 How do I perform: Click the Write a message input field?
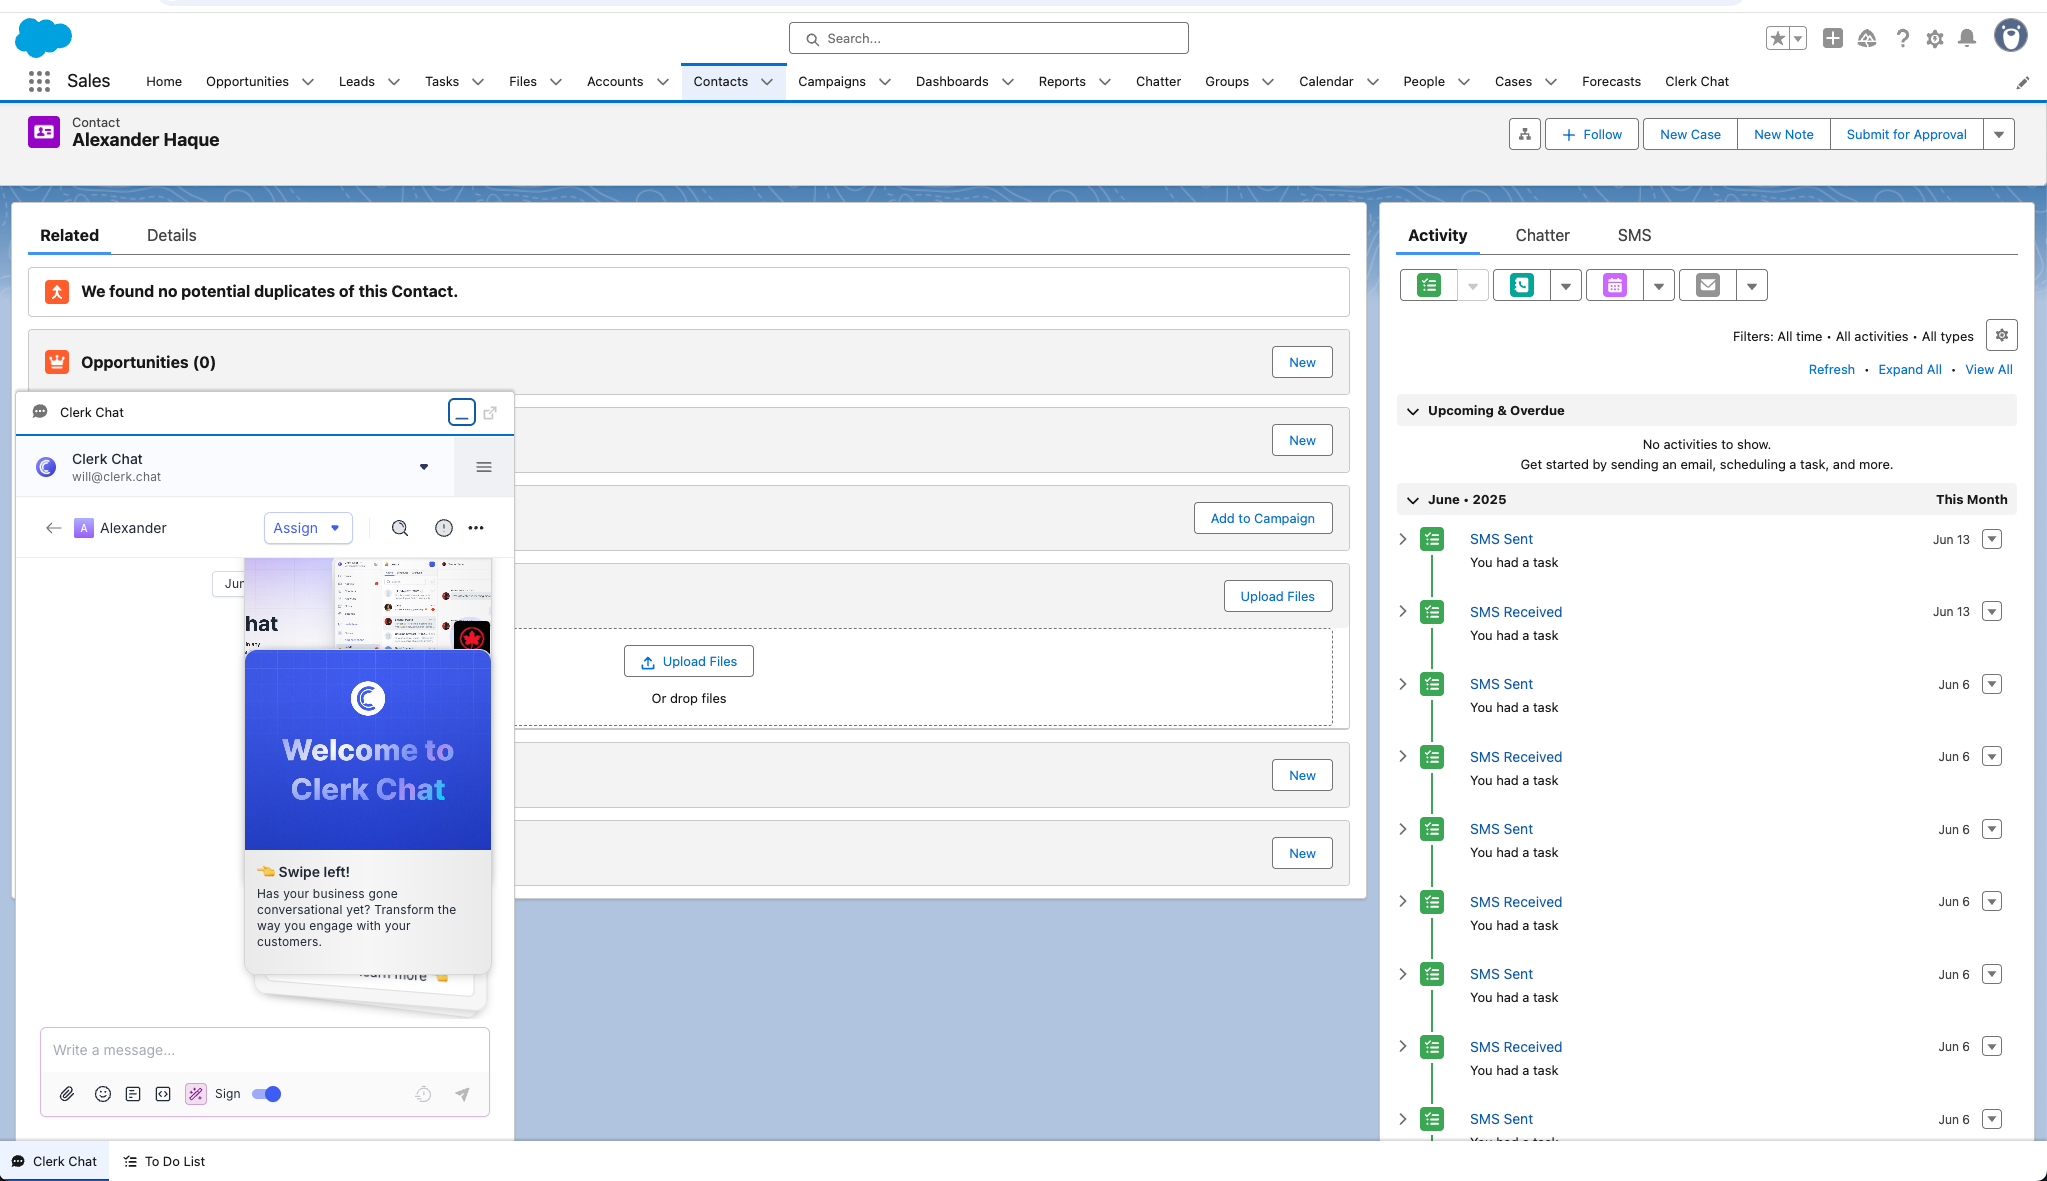tap(264, 1050)
